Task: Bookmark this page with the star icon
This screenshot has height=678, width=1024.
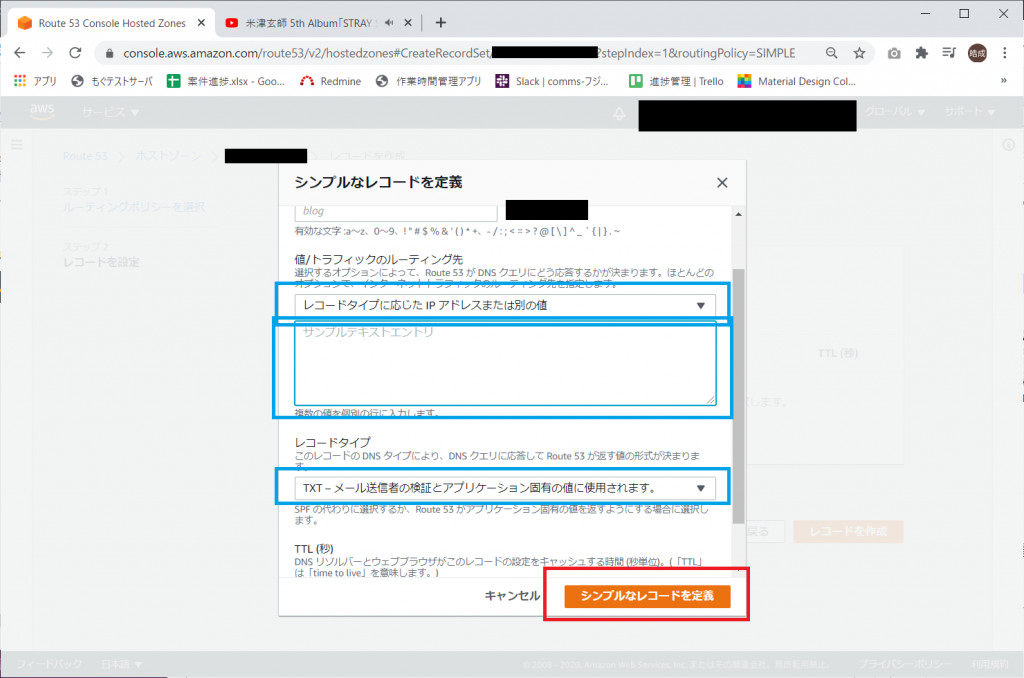Action: click(x=859, y=53)
